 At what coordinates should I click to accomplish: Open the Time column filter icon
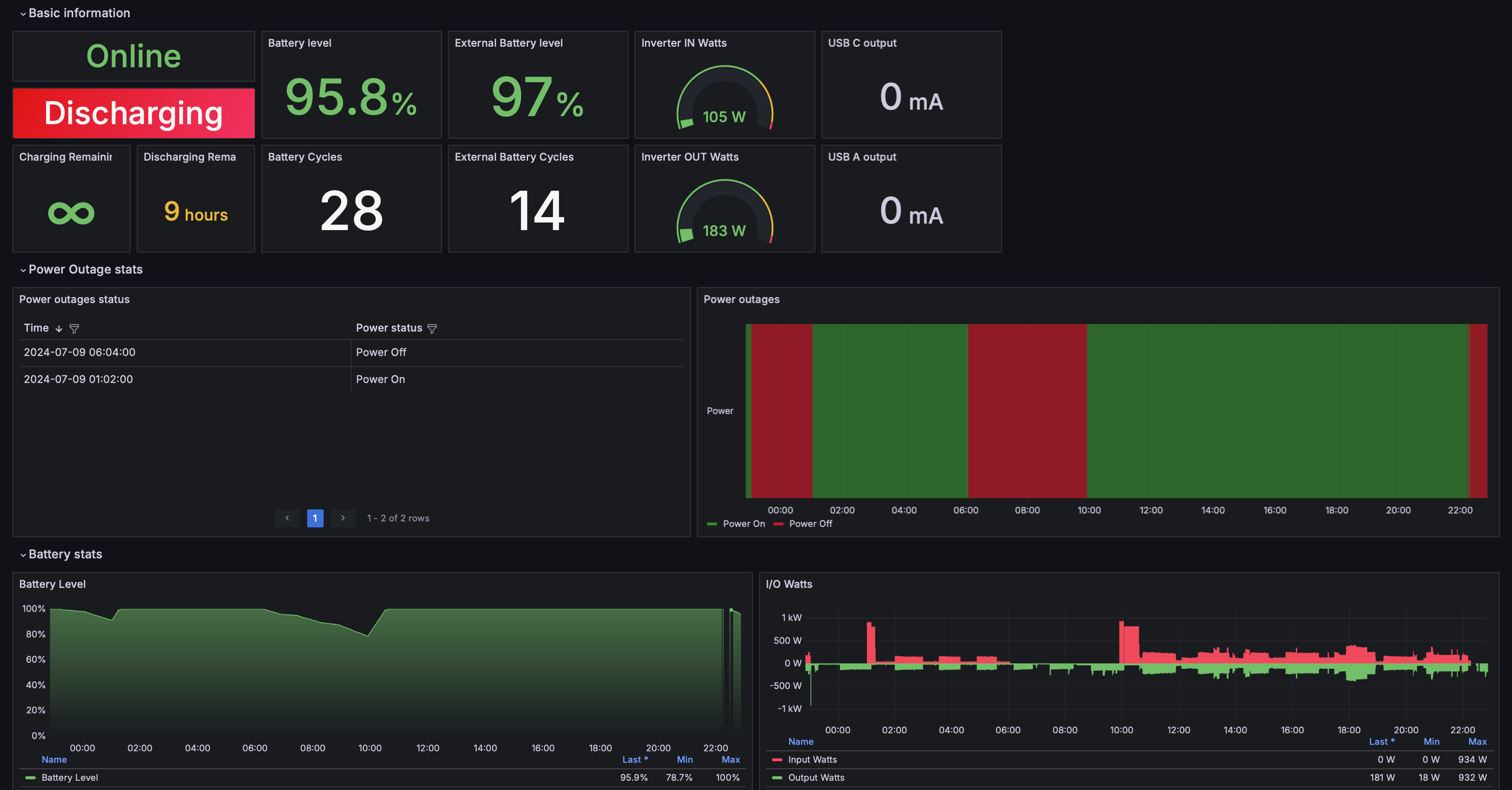(74, 328)
